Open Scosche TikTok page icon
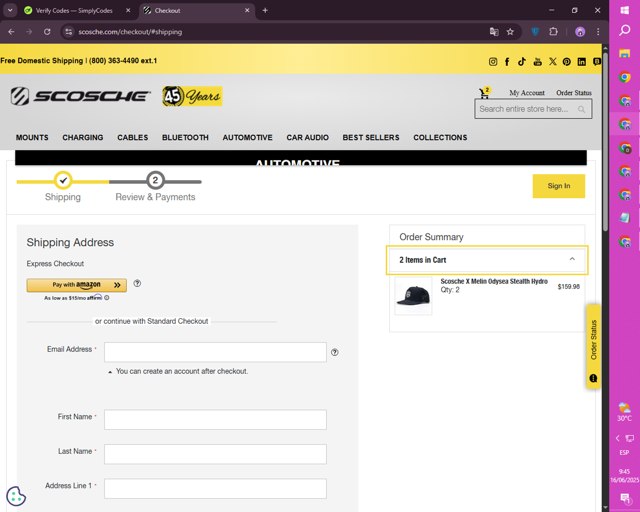This screenshot has height=512, width=640. (x=522, y=62)
